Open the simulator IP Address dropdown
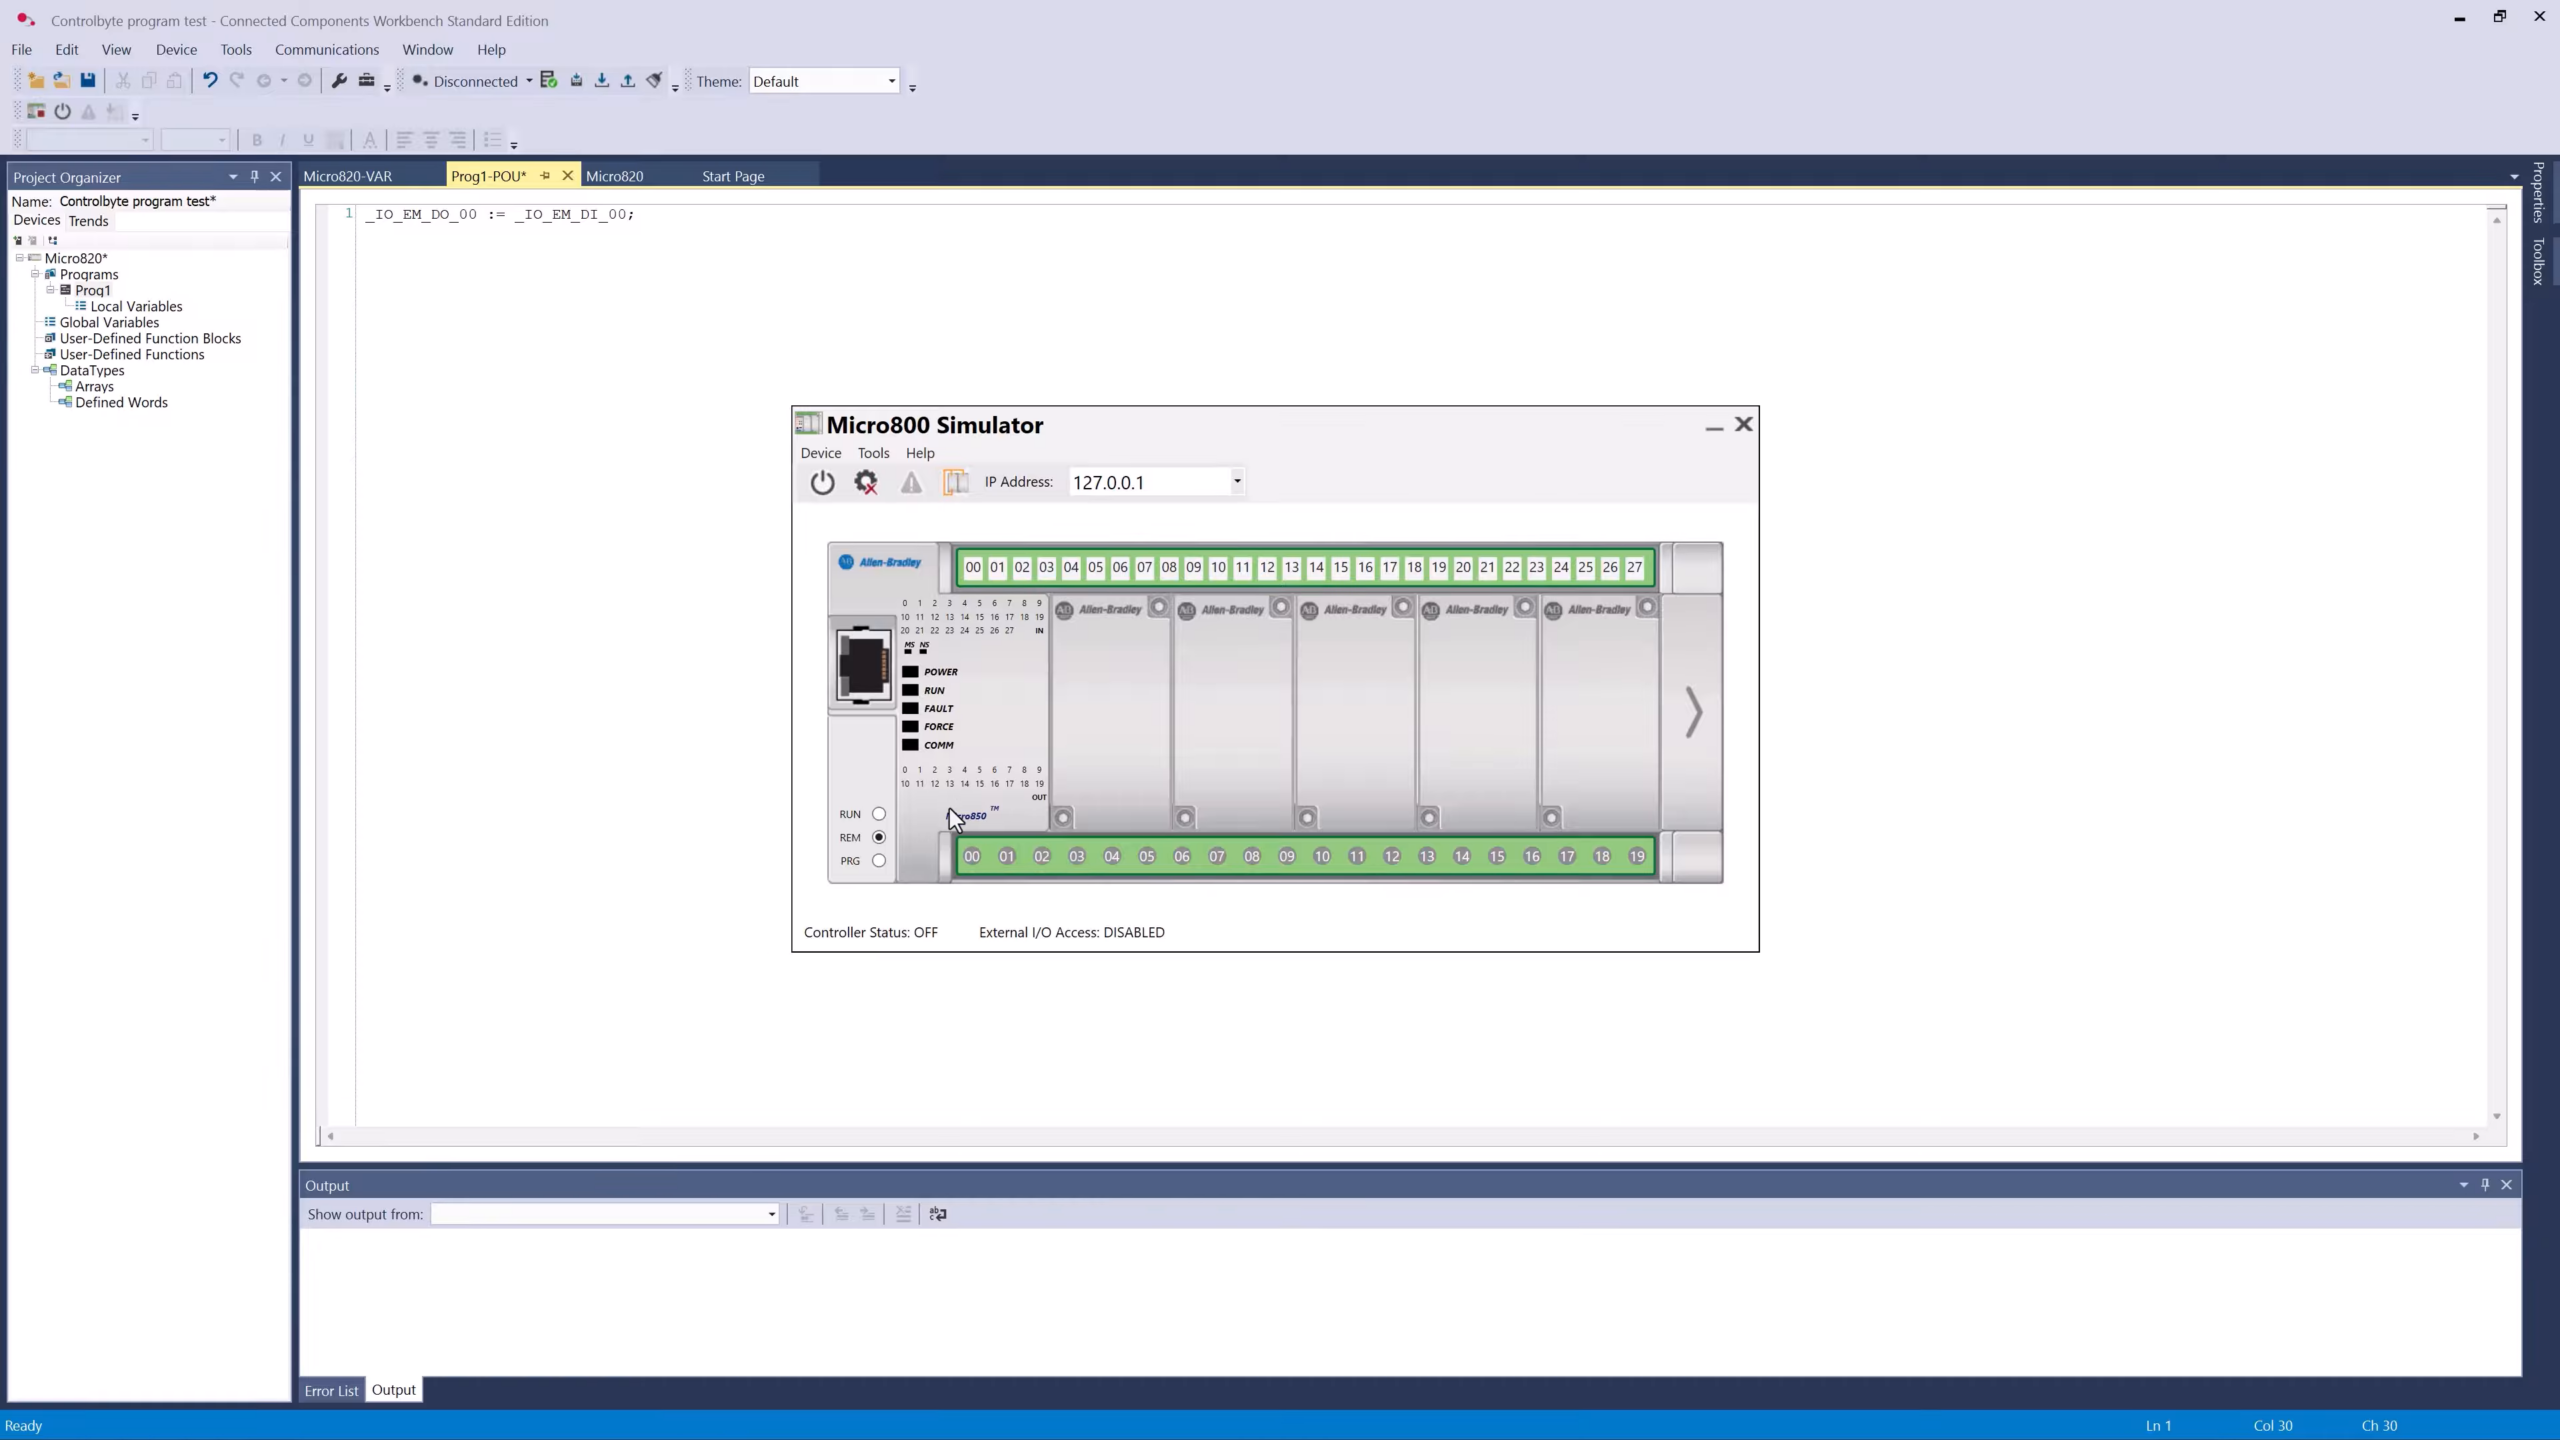This screenshot has height=1440, width=2560. 1237,482
